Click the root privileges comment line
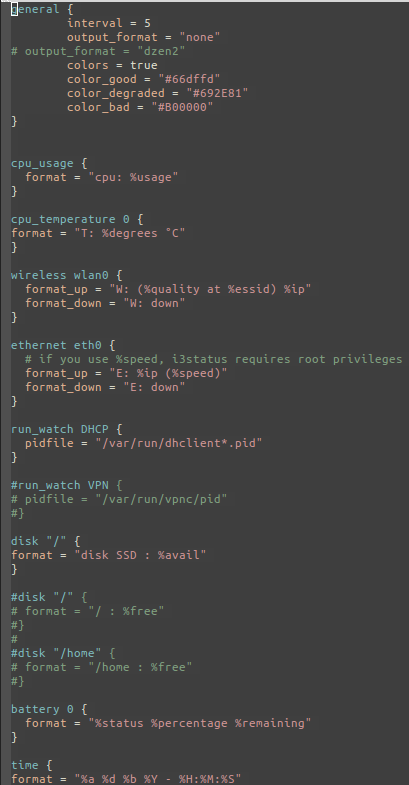This screenshot has width=409, height=785. tap(214, 359)
